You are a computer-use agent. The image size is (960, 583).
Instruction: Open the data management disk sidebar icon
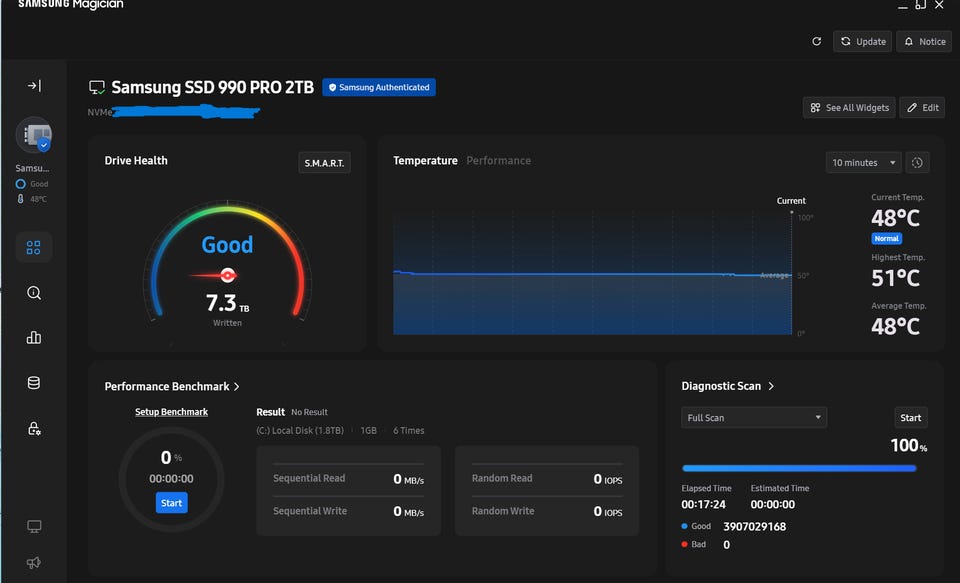tap(34, 383)
